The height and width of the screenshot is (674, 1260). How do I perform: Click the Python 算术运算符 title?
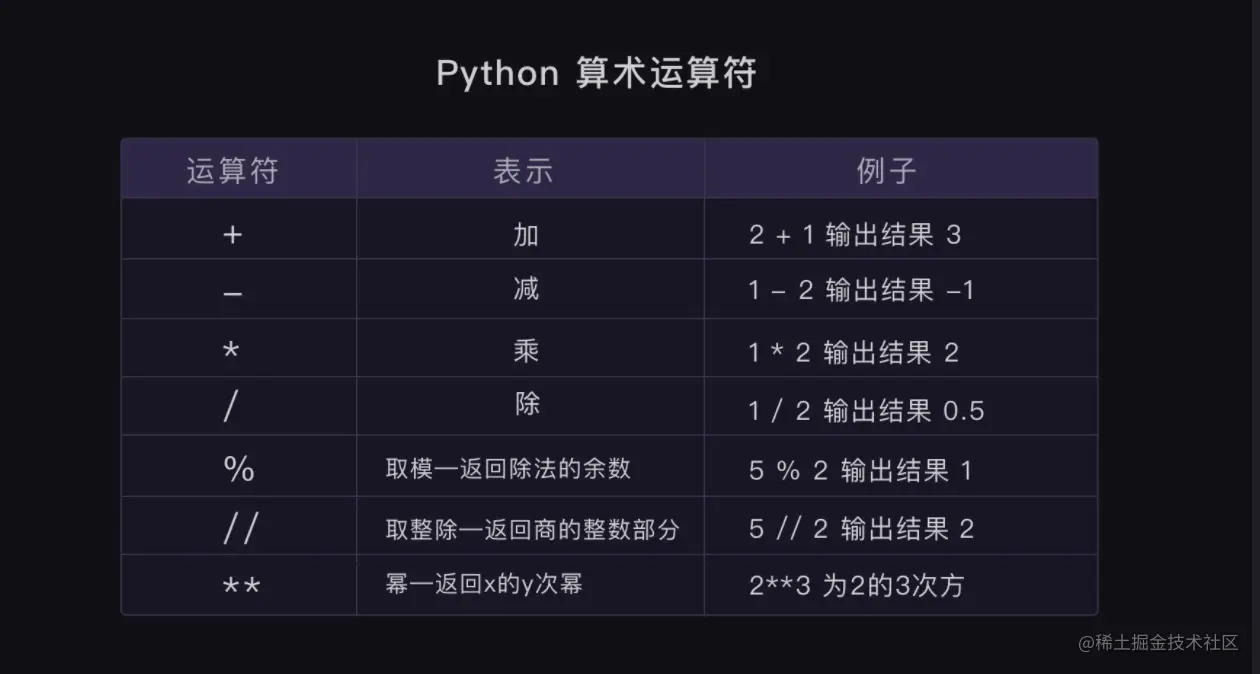click(596, 74)
